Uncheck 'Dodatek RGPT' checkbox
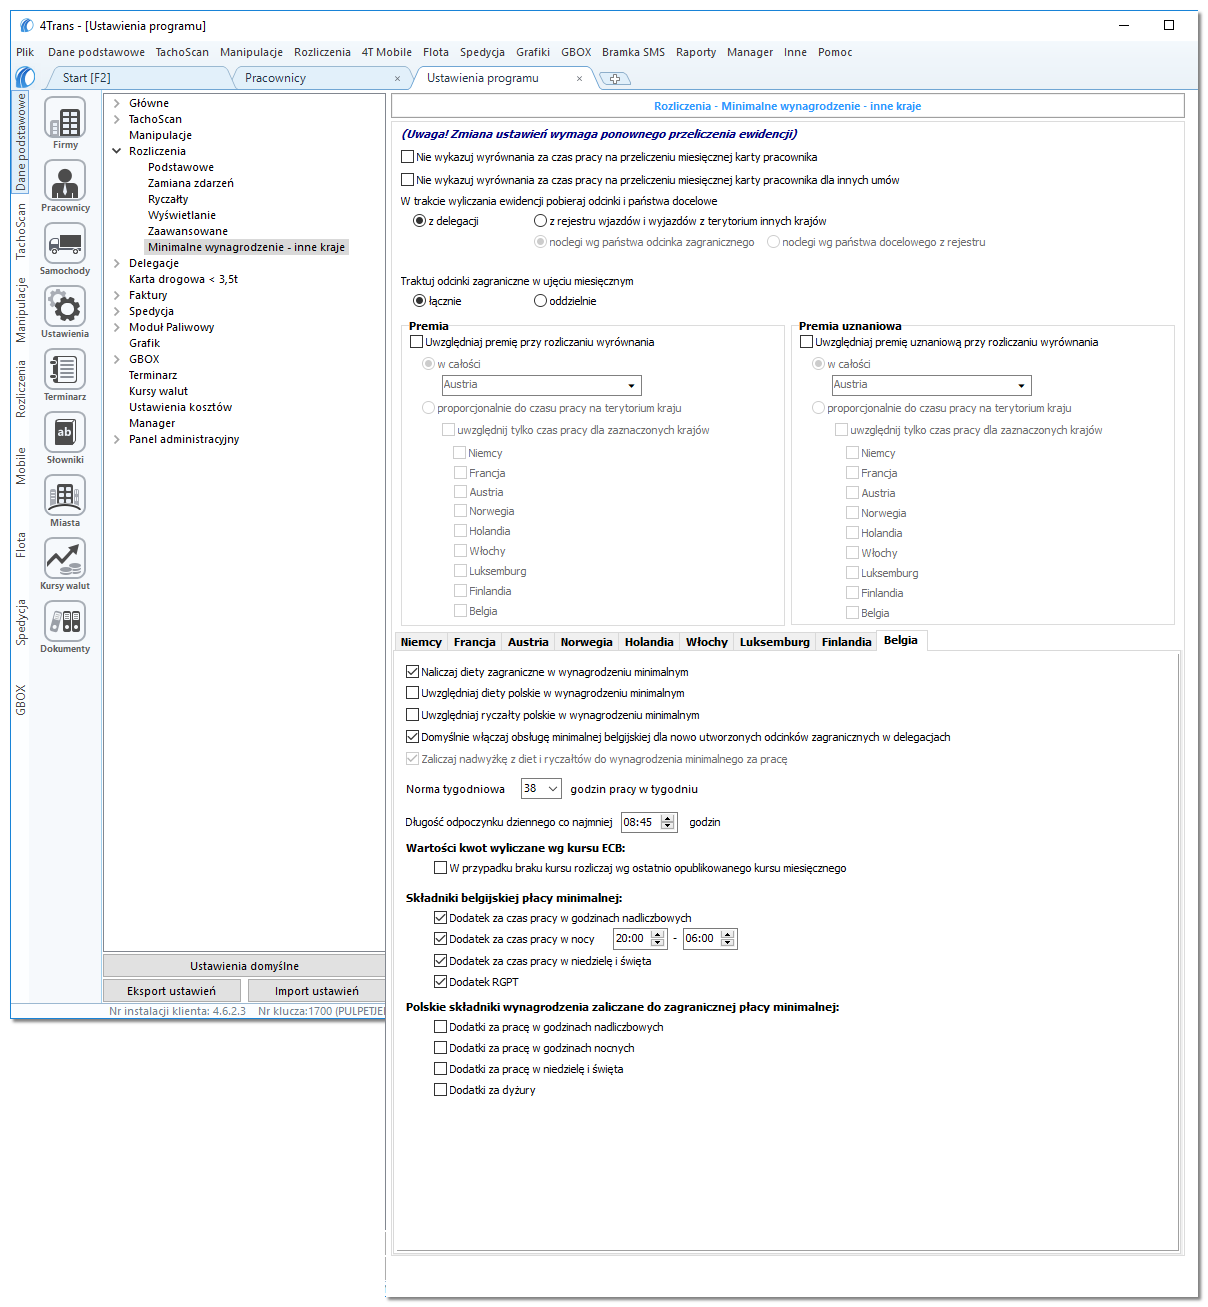The height and width of the screenshot is (1307, 1208). [441, 982]
